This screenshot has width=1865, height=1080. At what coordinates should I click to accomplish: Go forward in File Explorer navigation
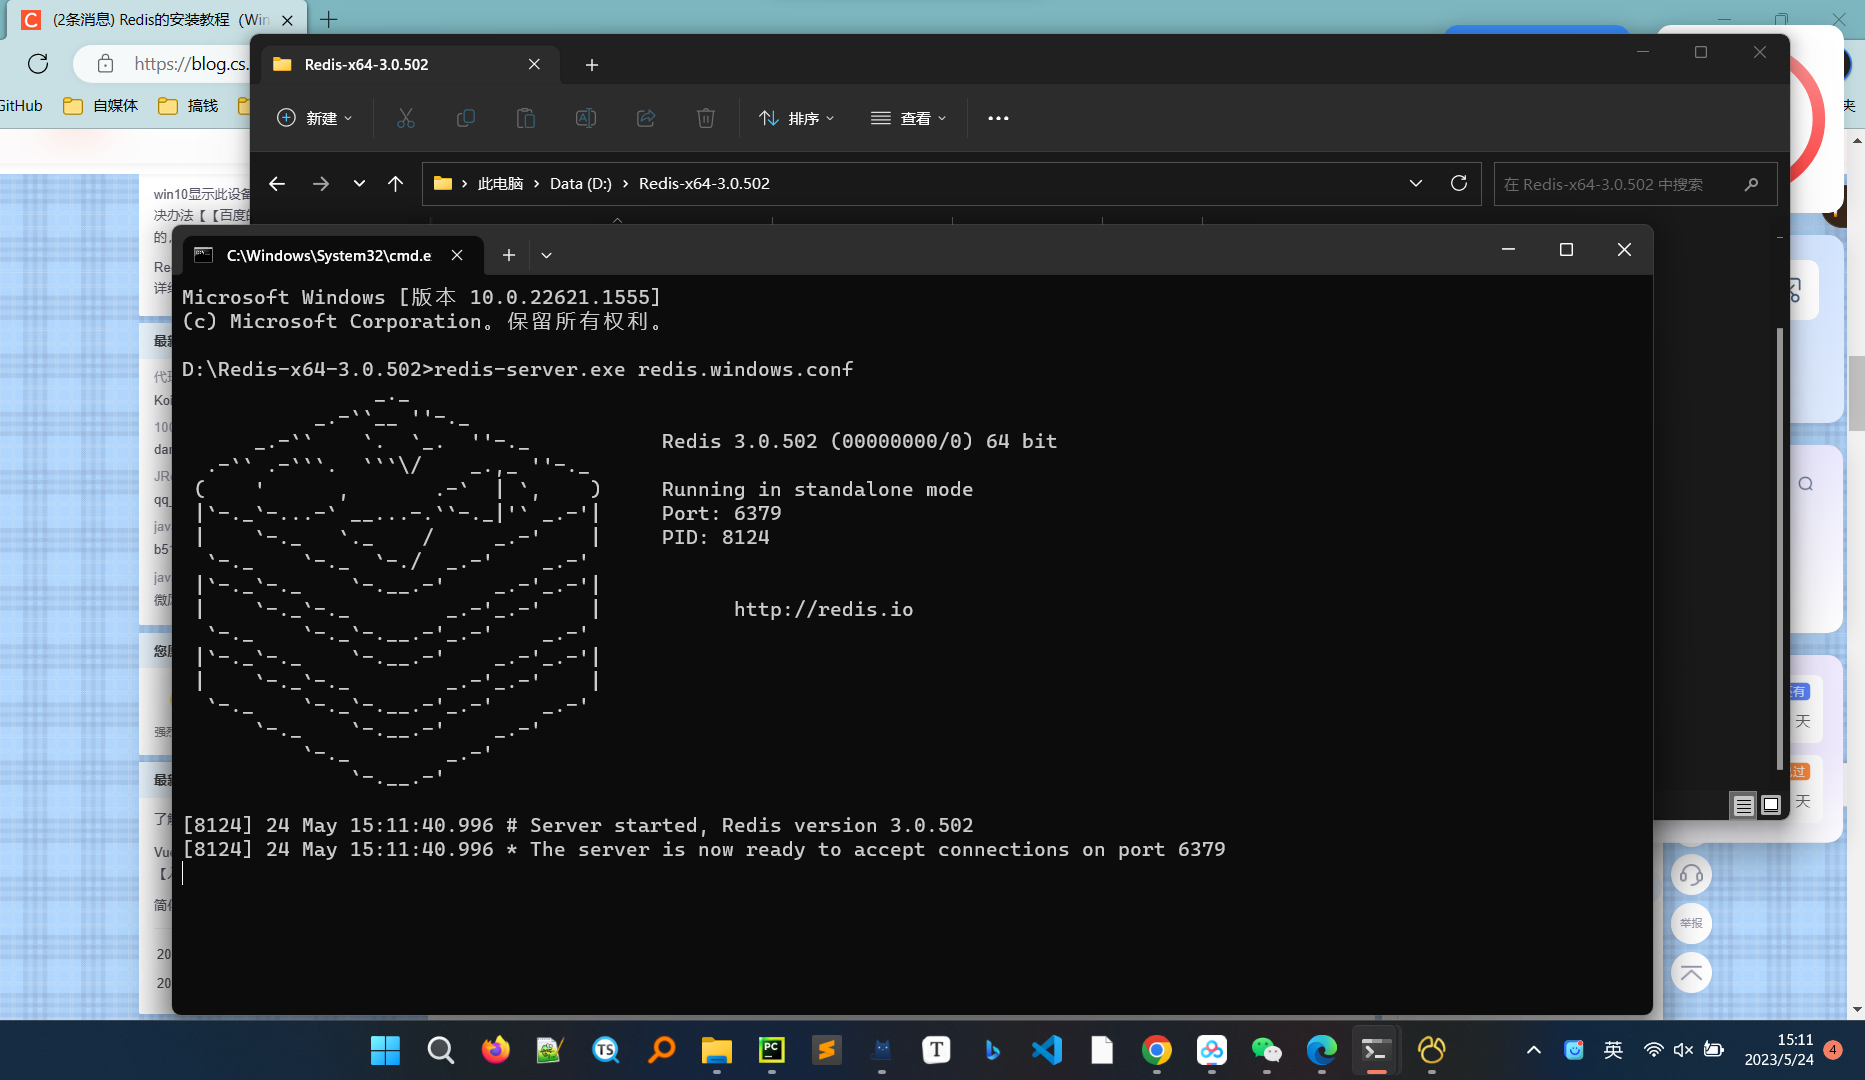pyautogui.click(x=320, y=184)
